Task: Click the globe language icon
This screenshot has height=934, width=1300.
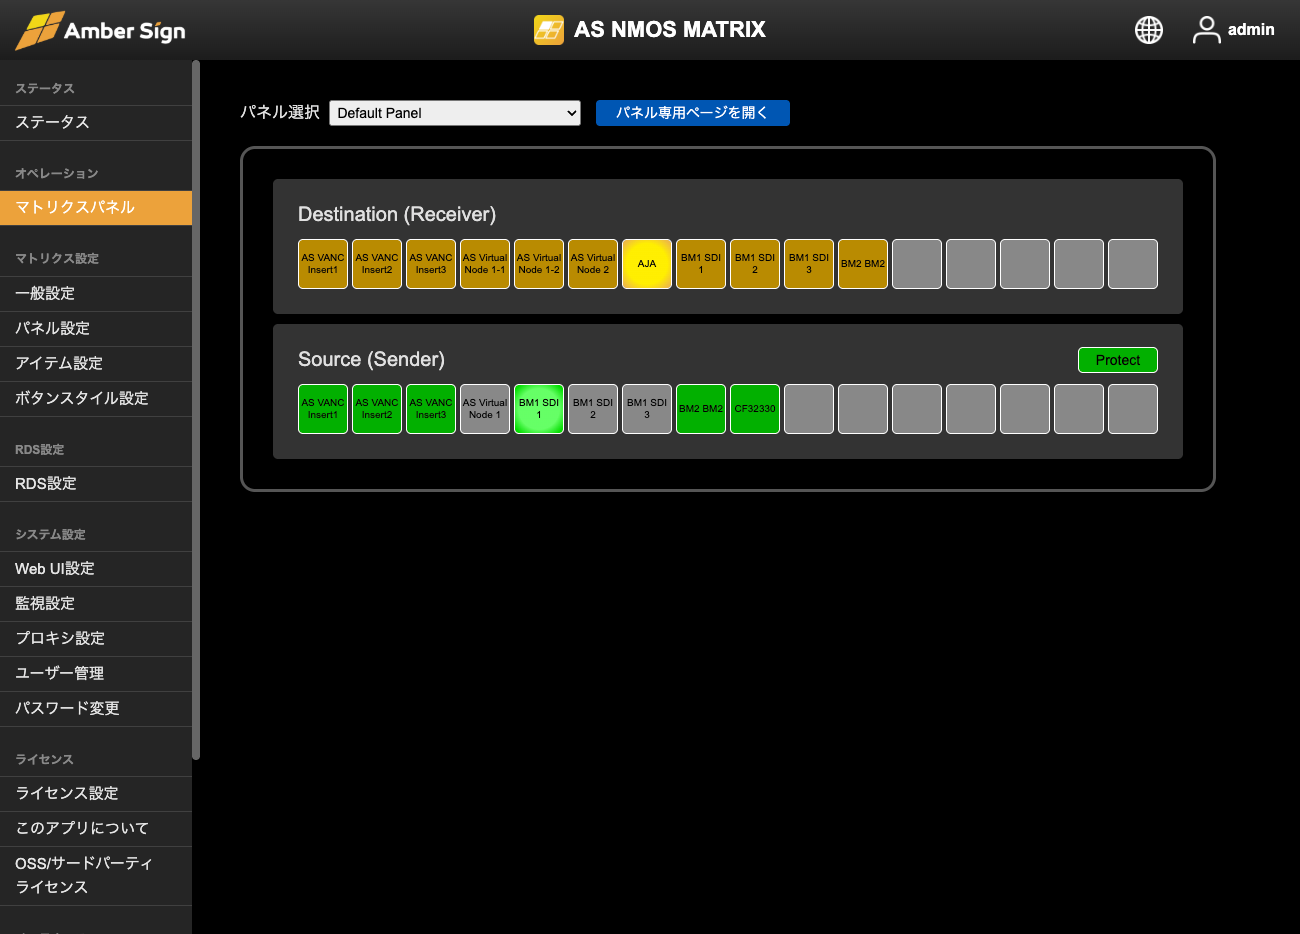Action: click(1148, 30)
